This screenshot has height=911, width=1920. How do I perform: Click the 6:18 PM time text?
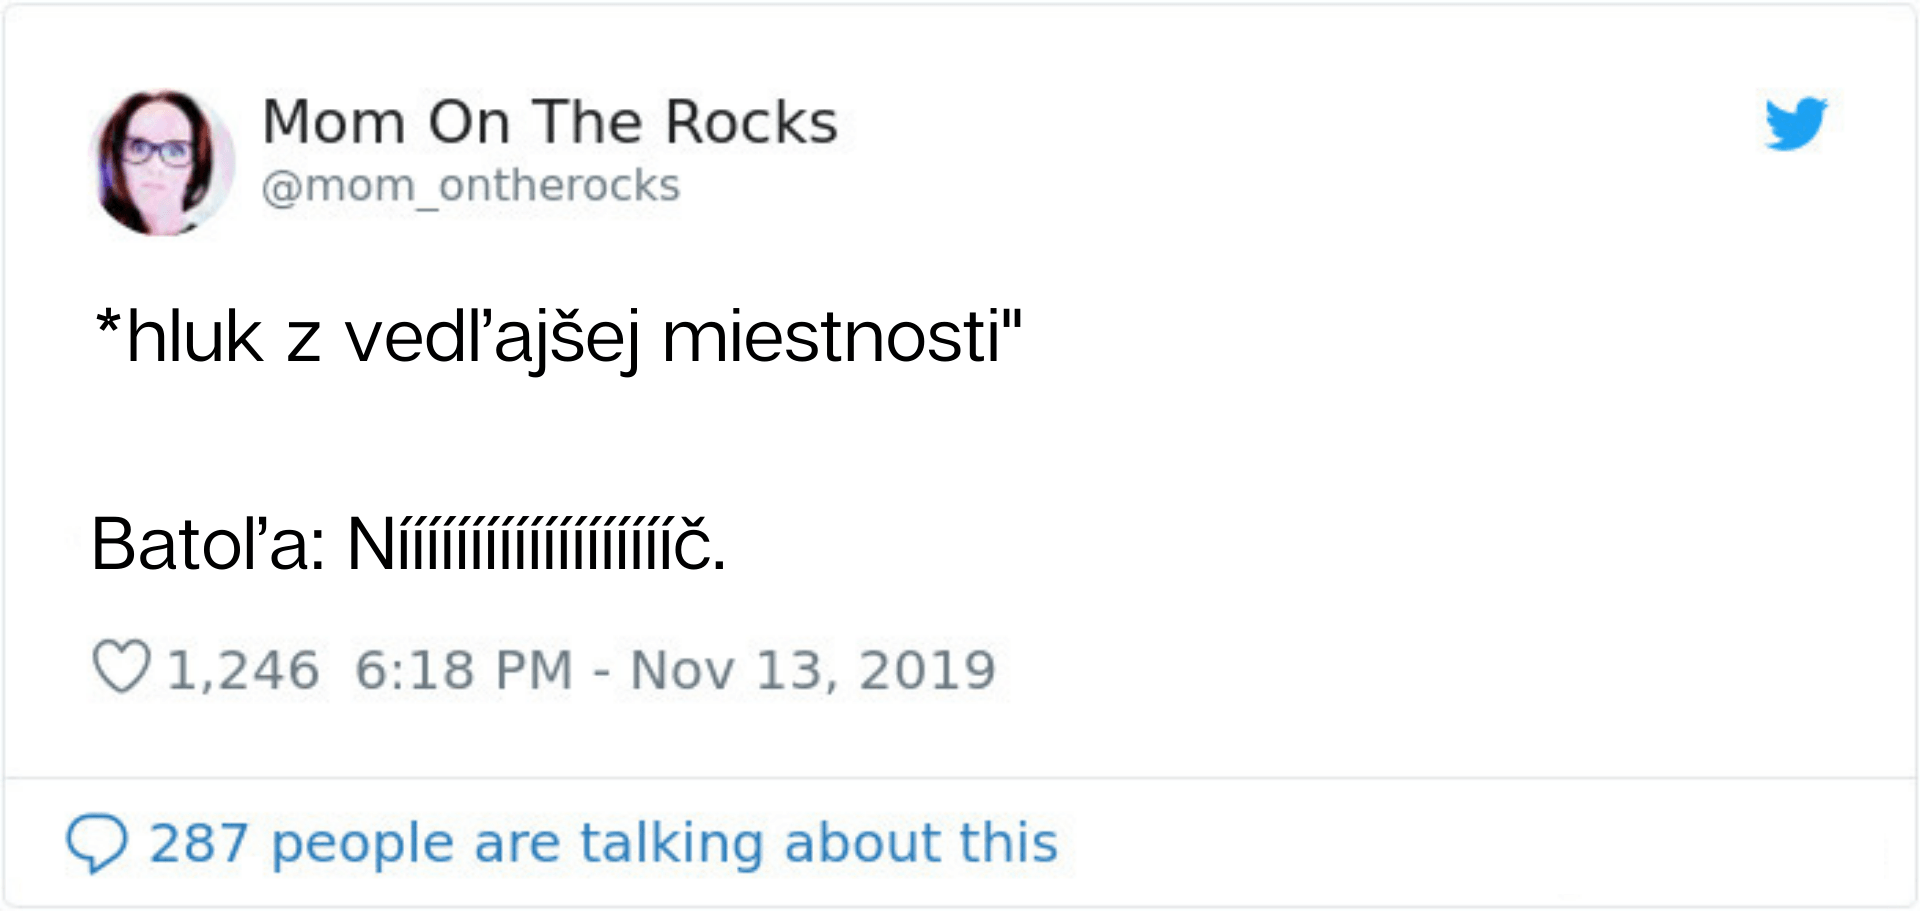pyautogui.click(x=464, y=670)
